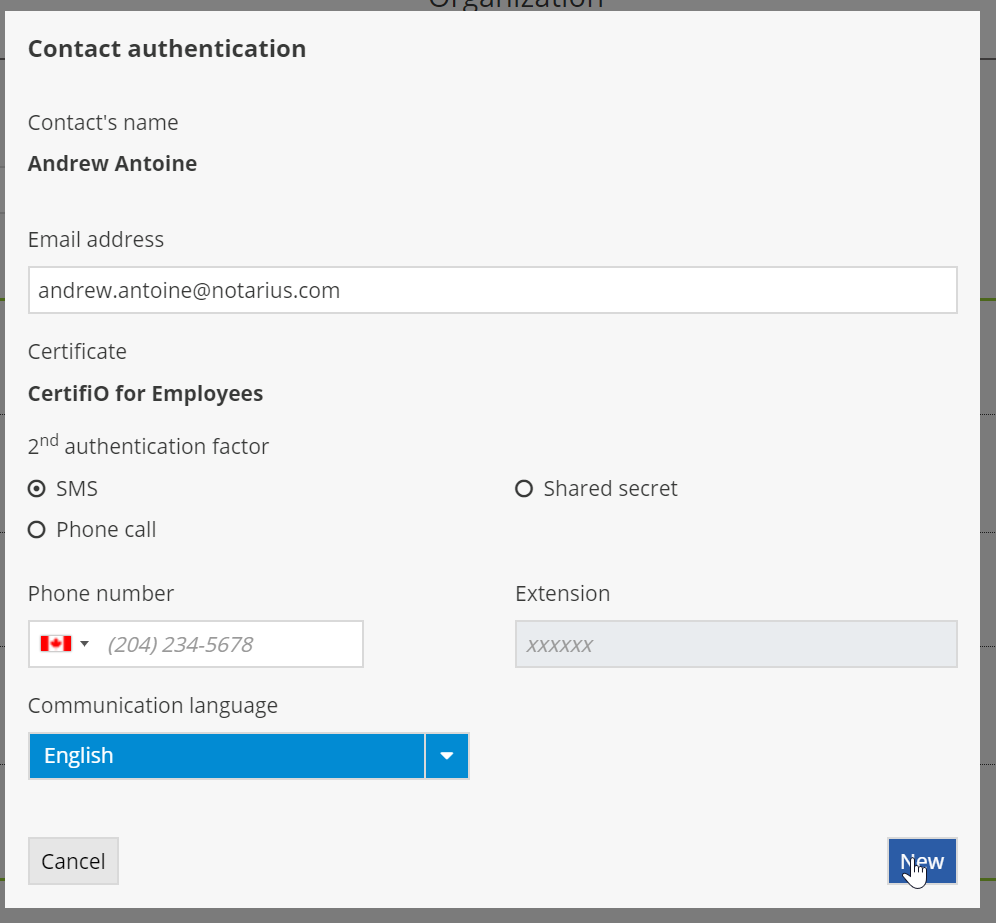
Task: Click the Contact authentication dialog title
Action: tap(167, 49)
